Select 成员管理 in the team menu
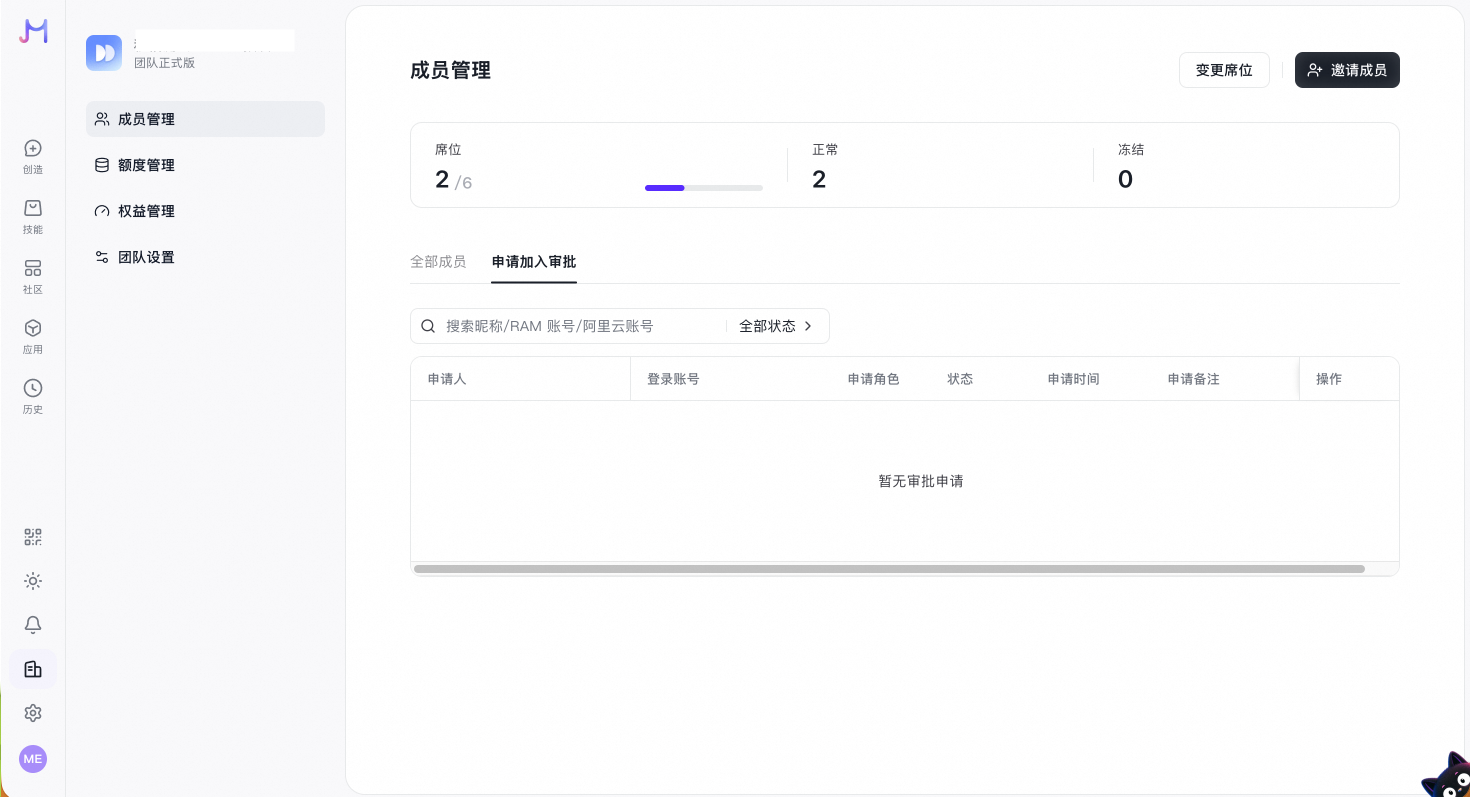This screenshot has width=1470, height=797. (205, 119)
